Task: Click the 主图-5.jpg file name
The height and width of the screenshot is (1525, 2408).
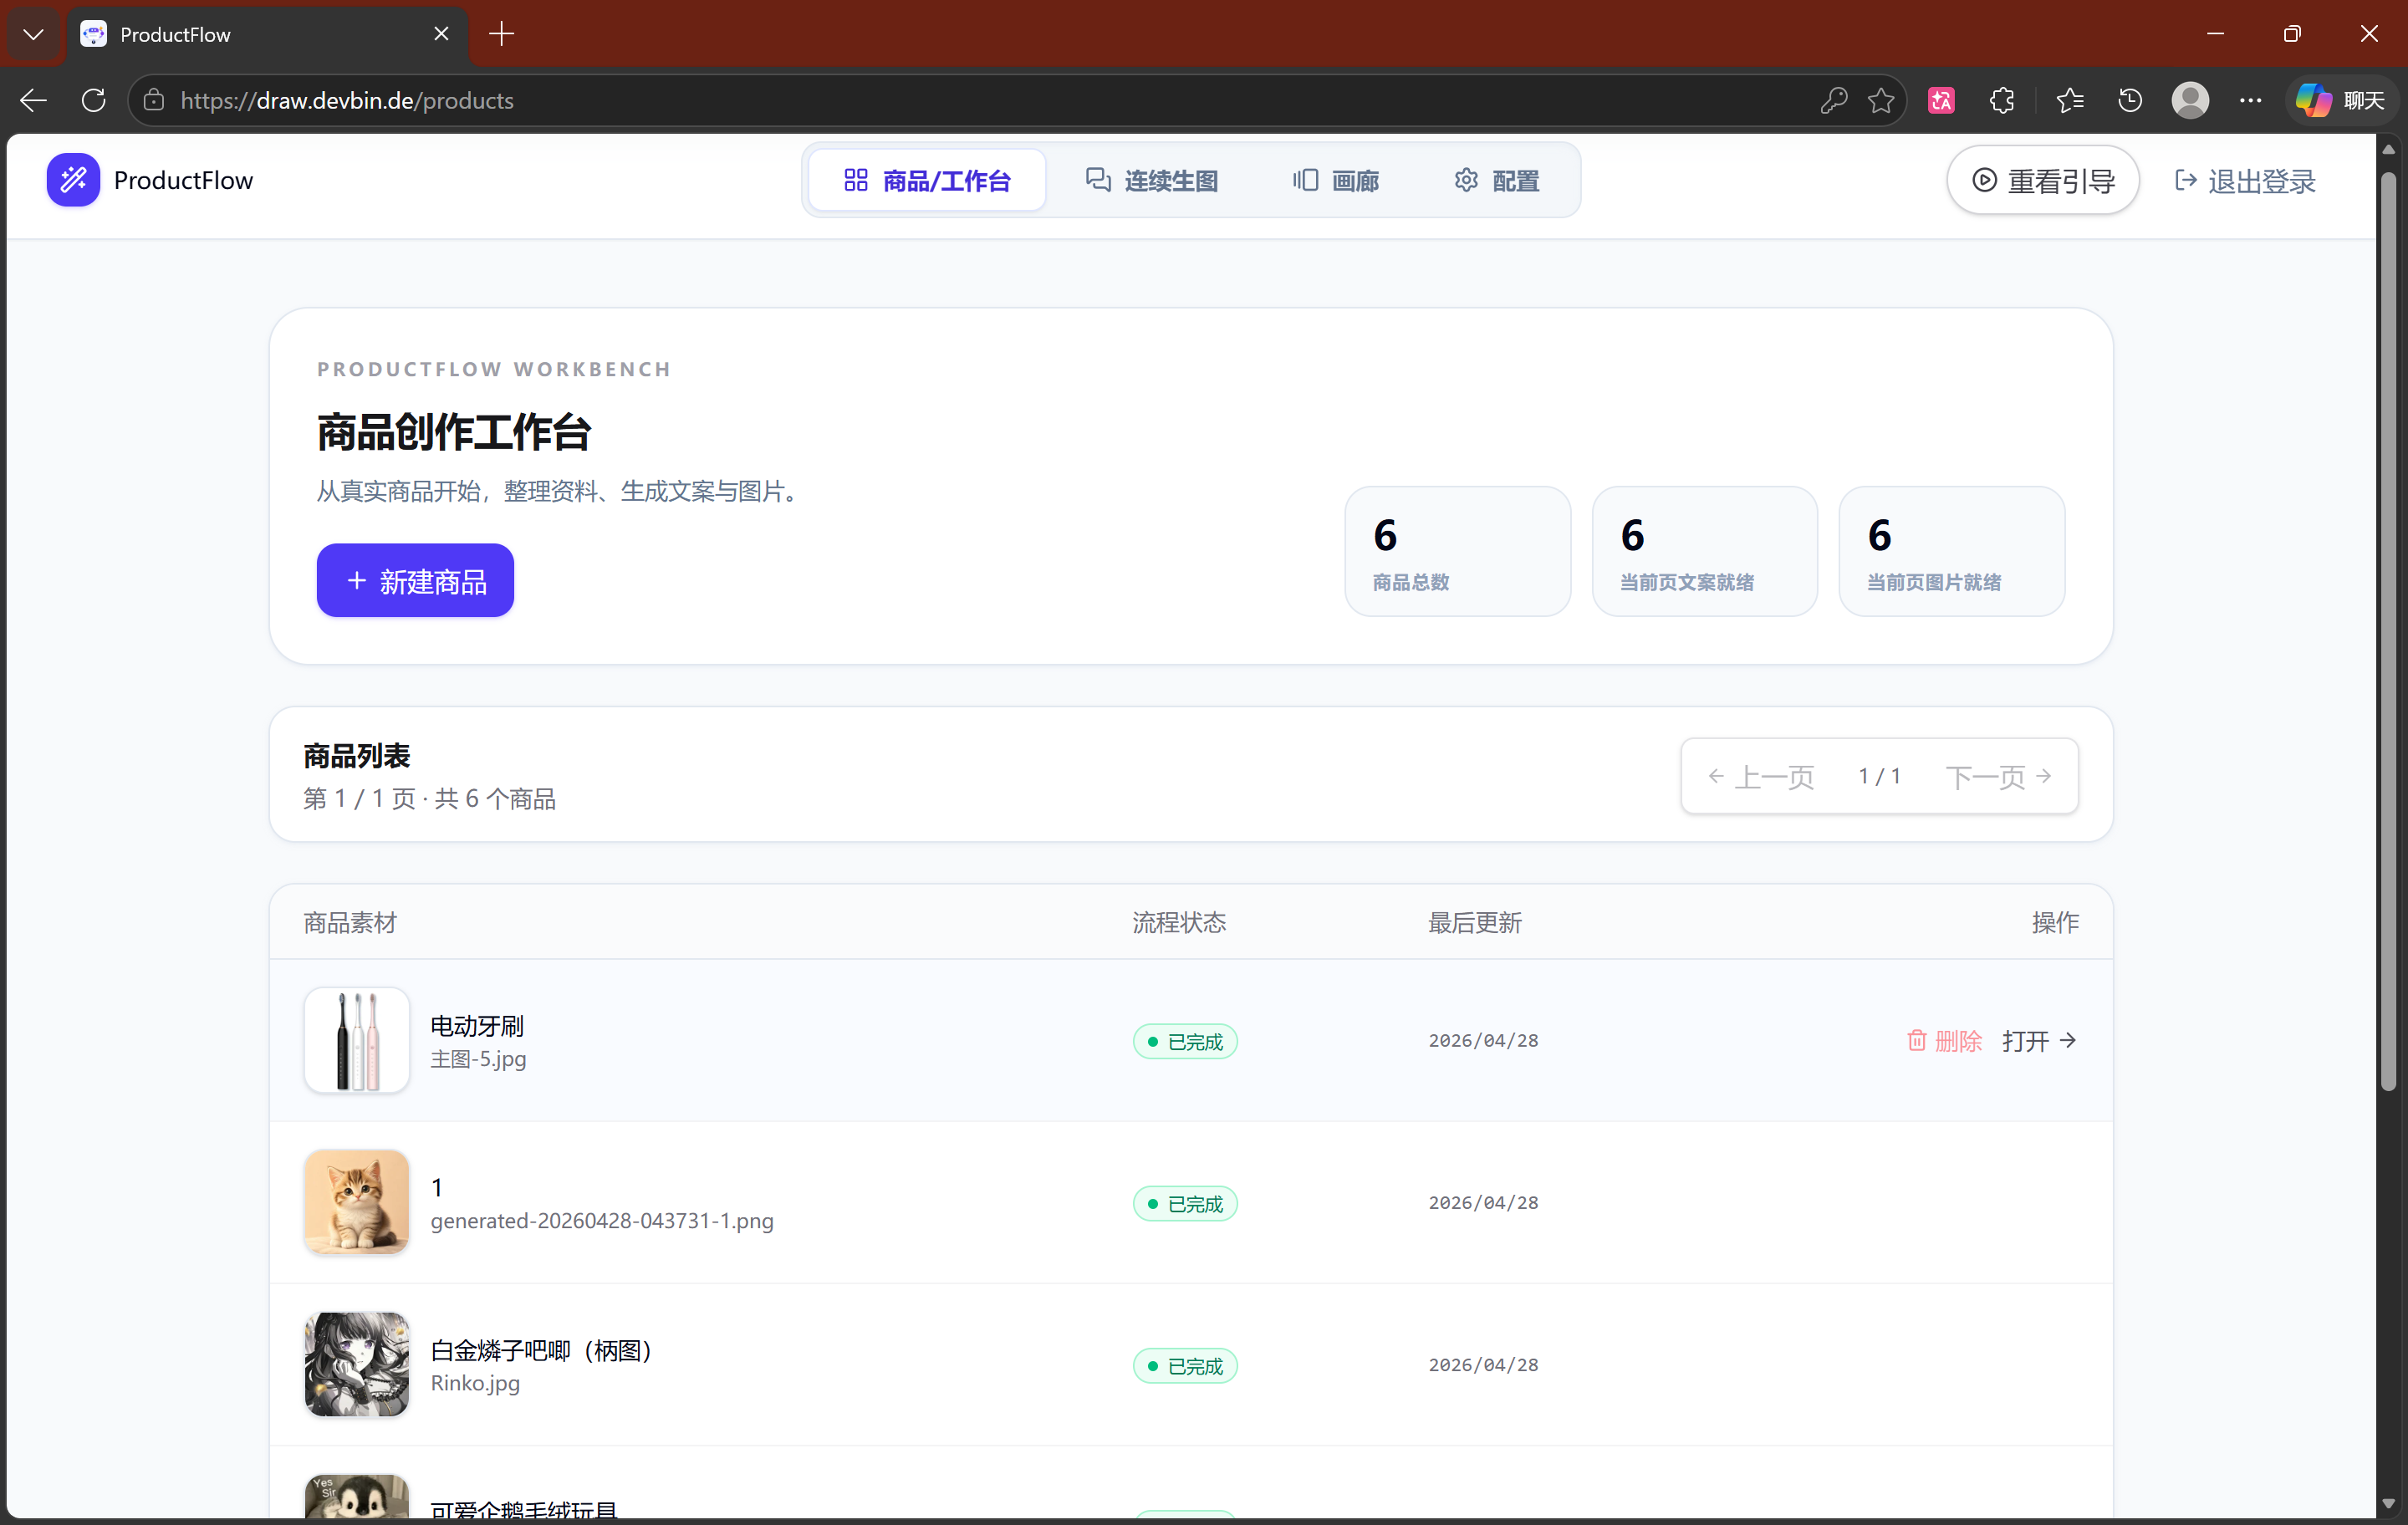Action: pyautogui.click(x=478, y=1059)
